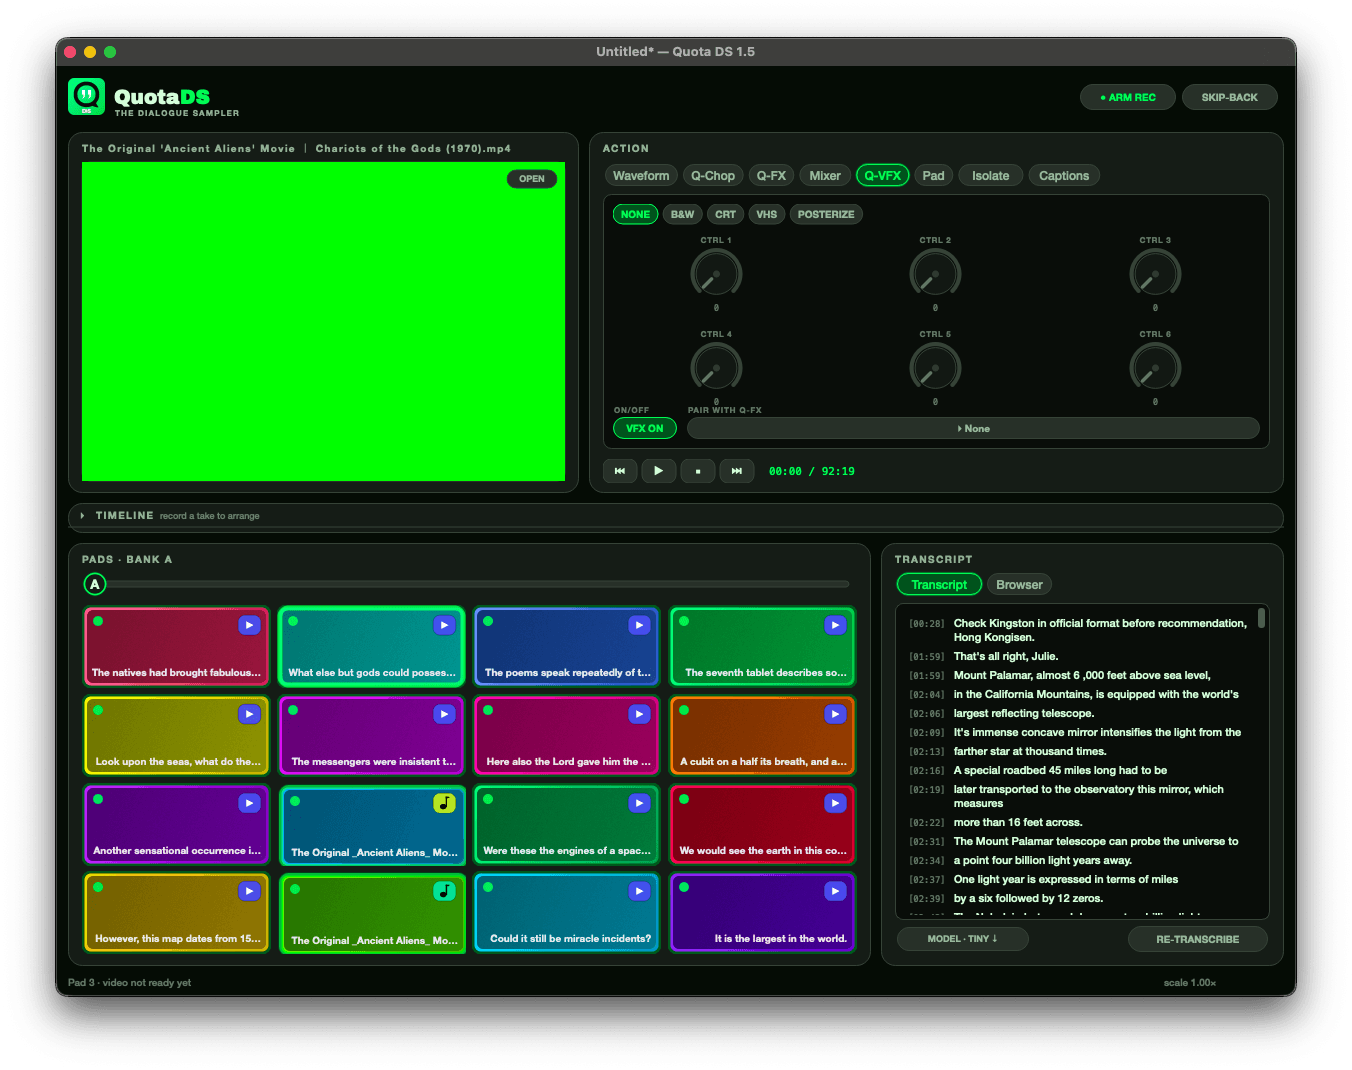Select the B&W video effect

pyautogui.click(x=682, y=214)
